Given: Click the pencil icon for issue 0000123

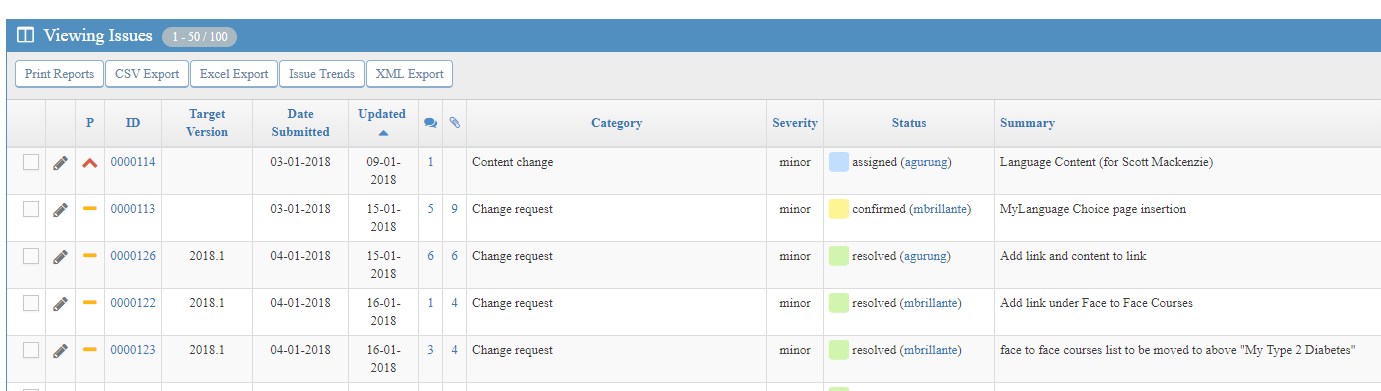Looking at the screenshot, I should point(61,351).
